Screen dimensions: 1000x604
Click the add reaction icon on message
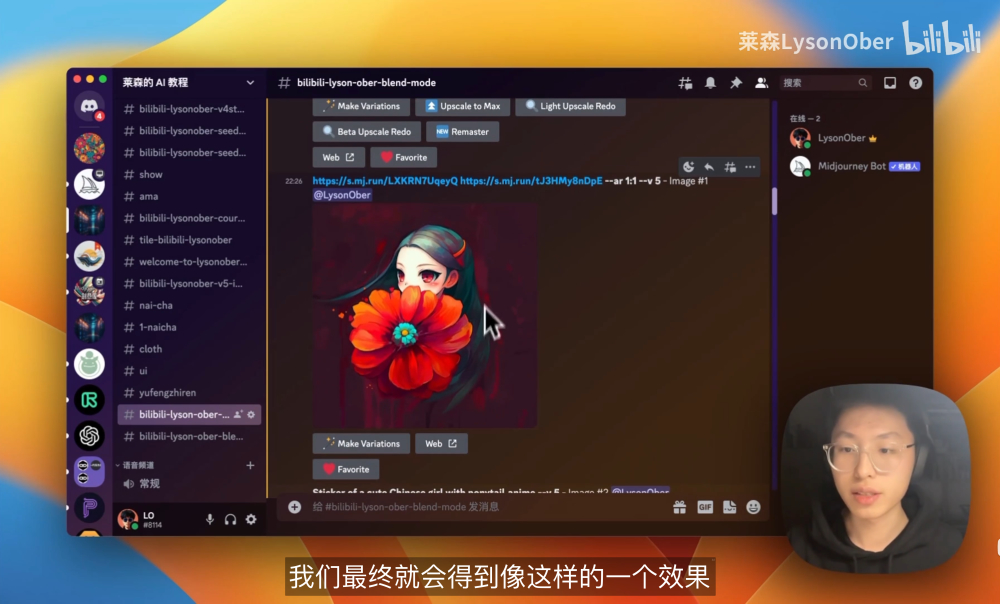(x=688, y=167)
